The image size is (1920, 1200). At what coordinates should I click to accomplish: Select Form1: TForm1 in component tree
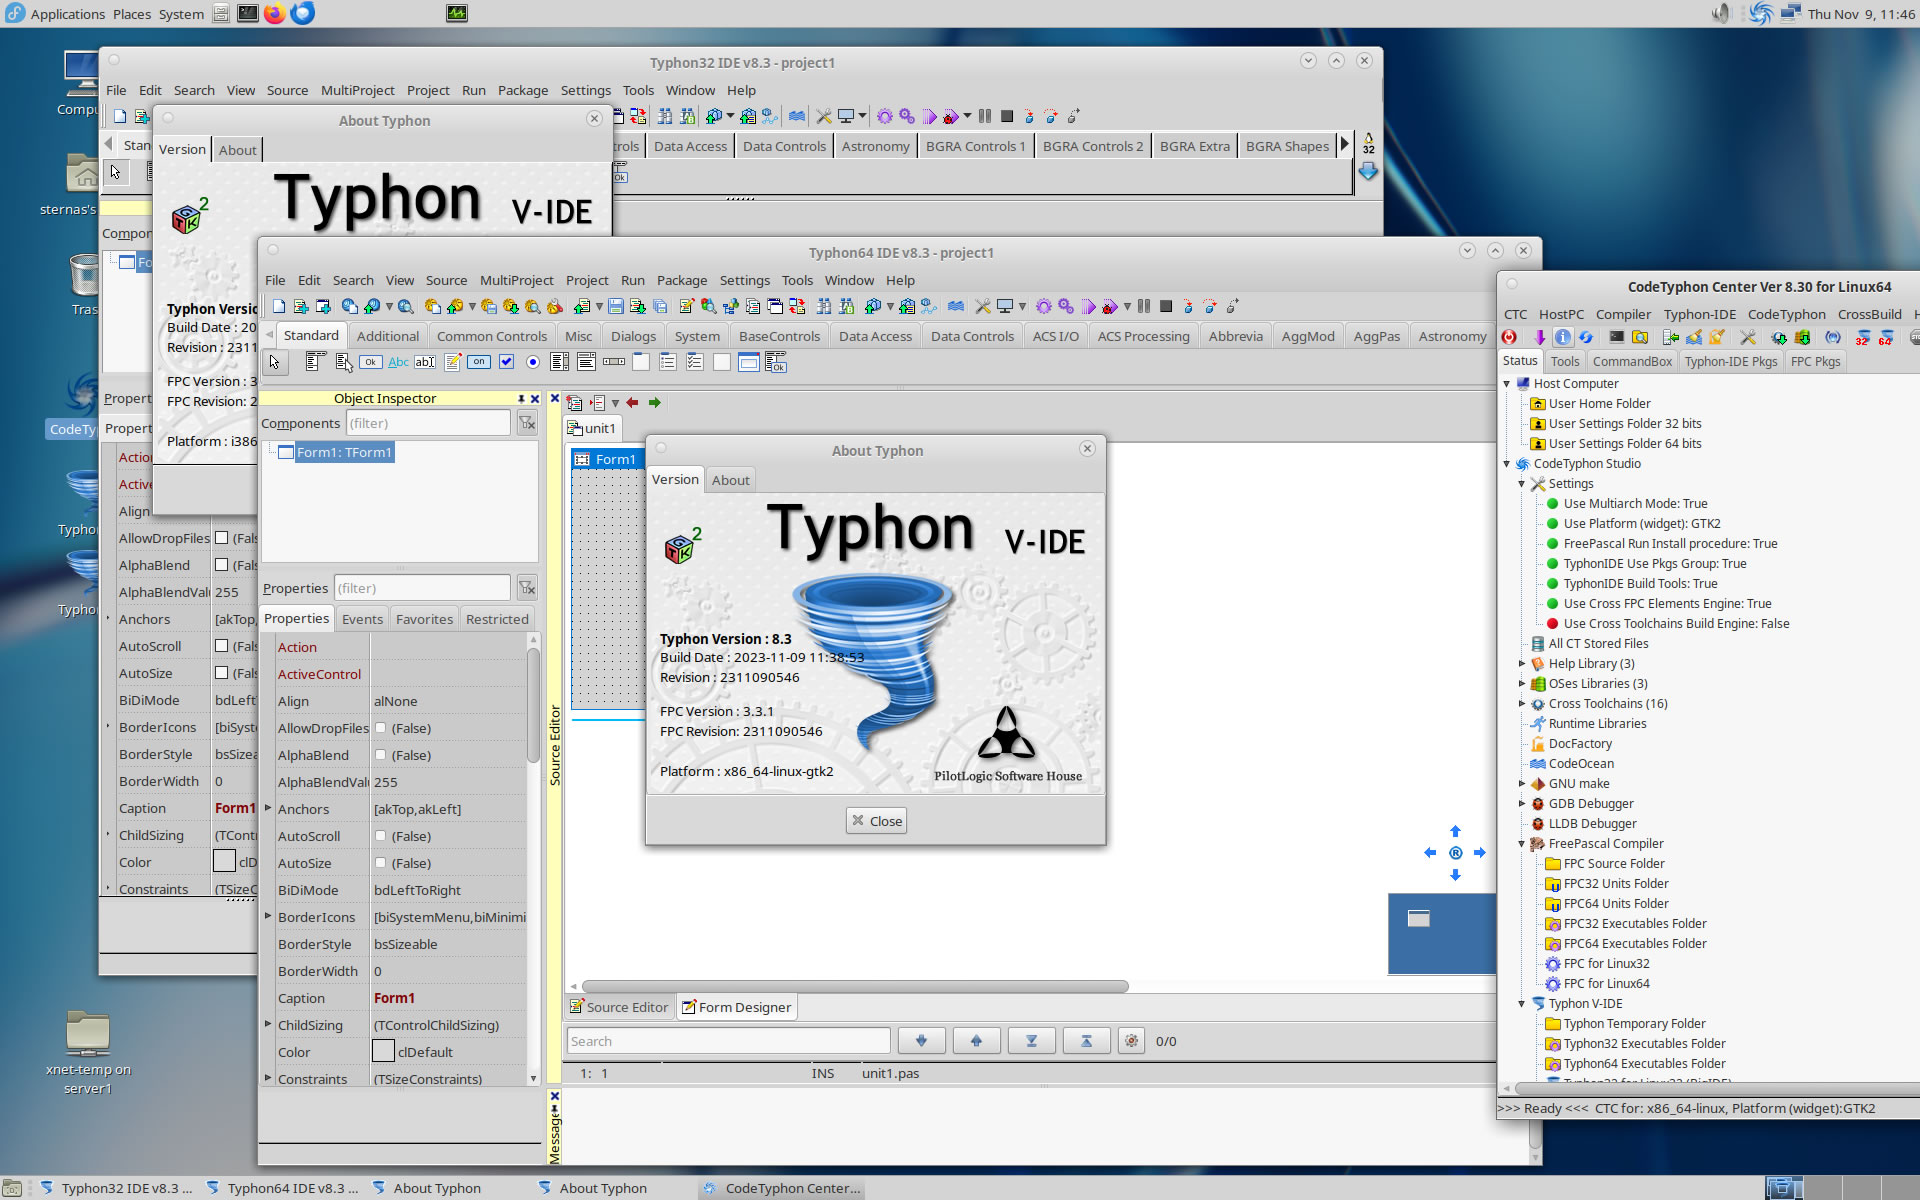point(344,452)
